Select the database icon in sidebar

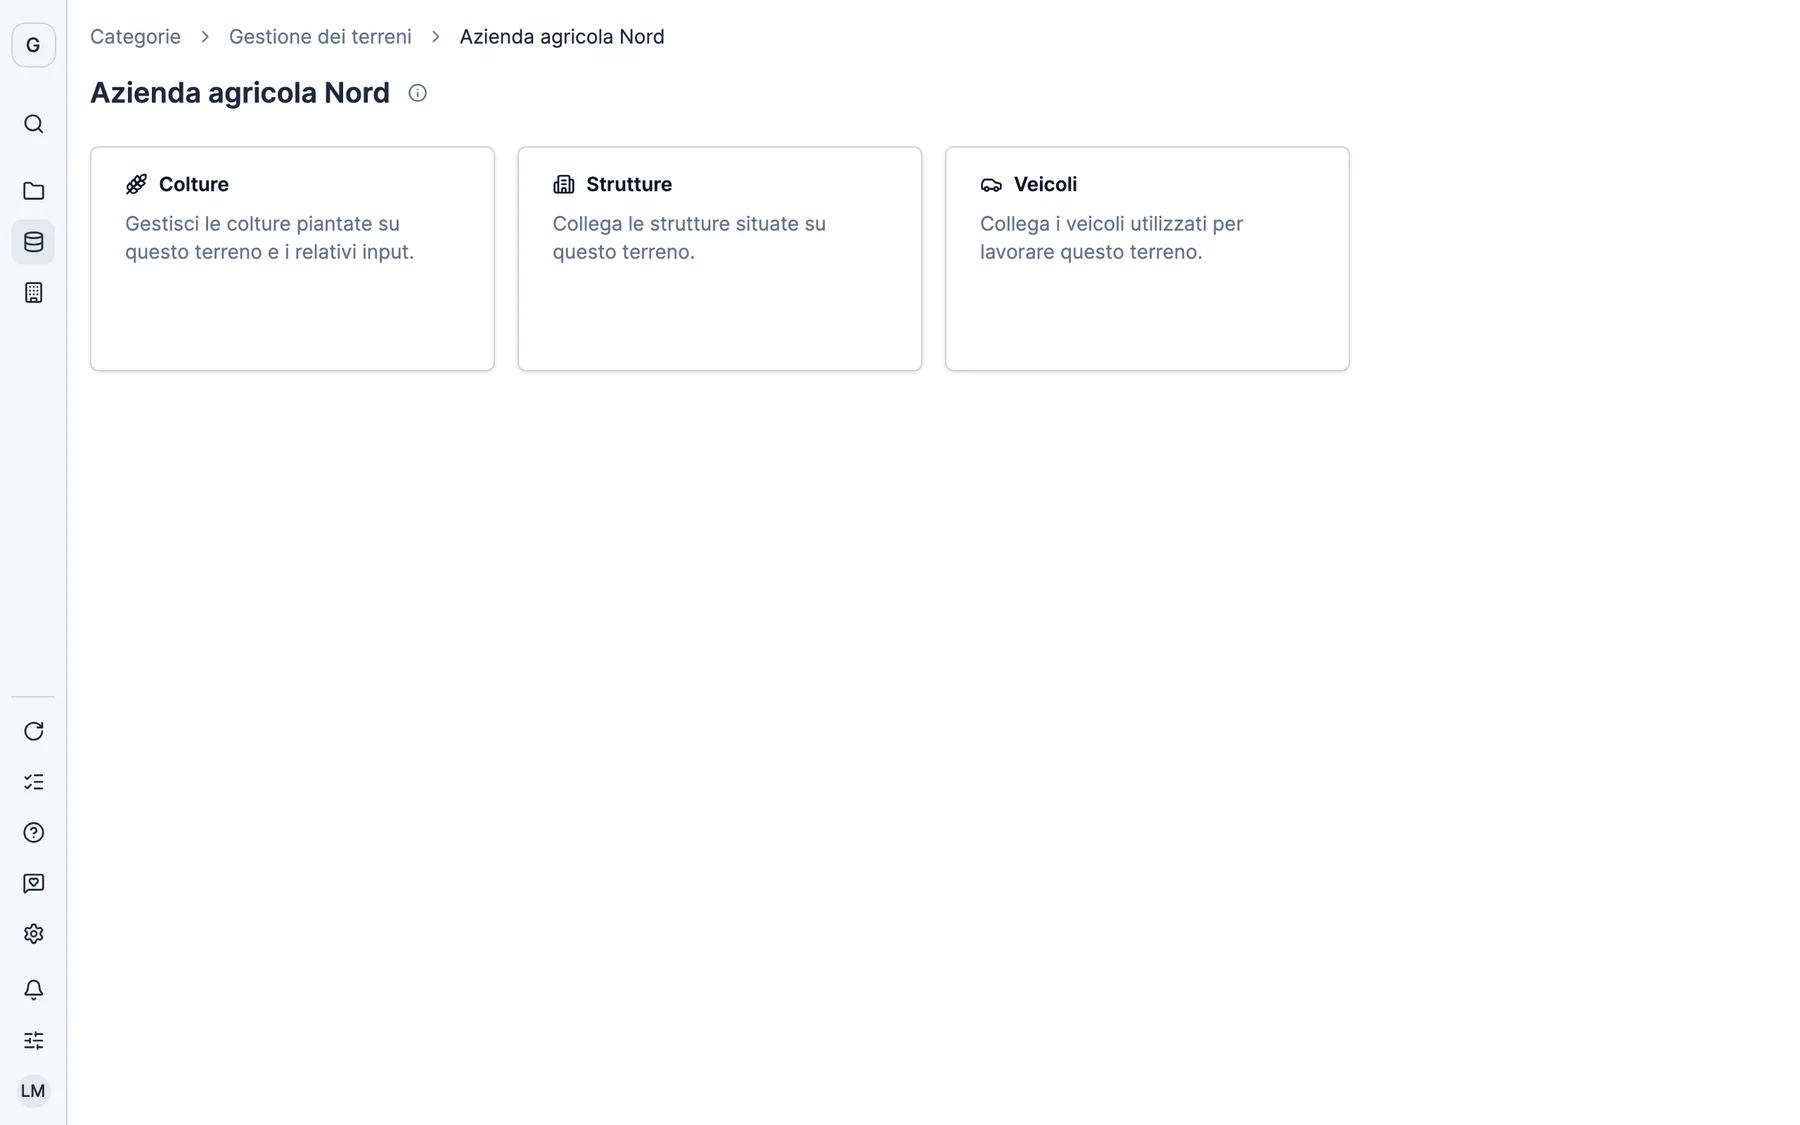pyautogui.click(x=33, y=242)
